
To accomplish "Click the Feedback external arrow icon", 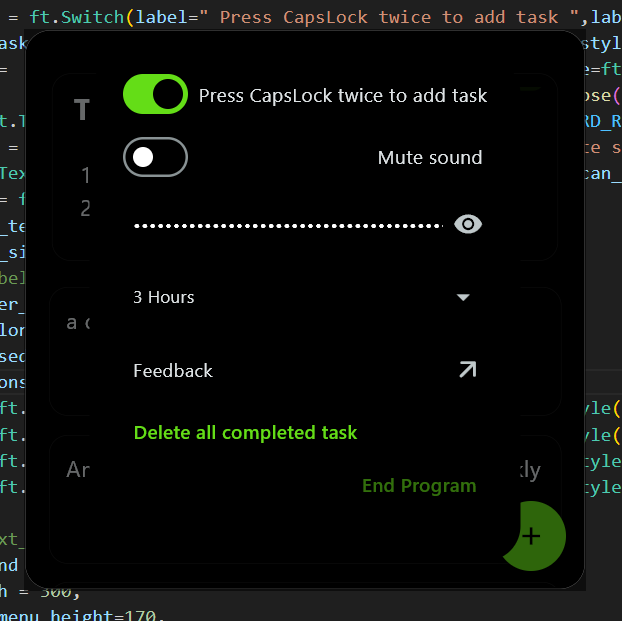I will pyautogui.click(x=467, y=369).
